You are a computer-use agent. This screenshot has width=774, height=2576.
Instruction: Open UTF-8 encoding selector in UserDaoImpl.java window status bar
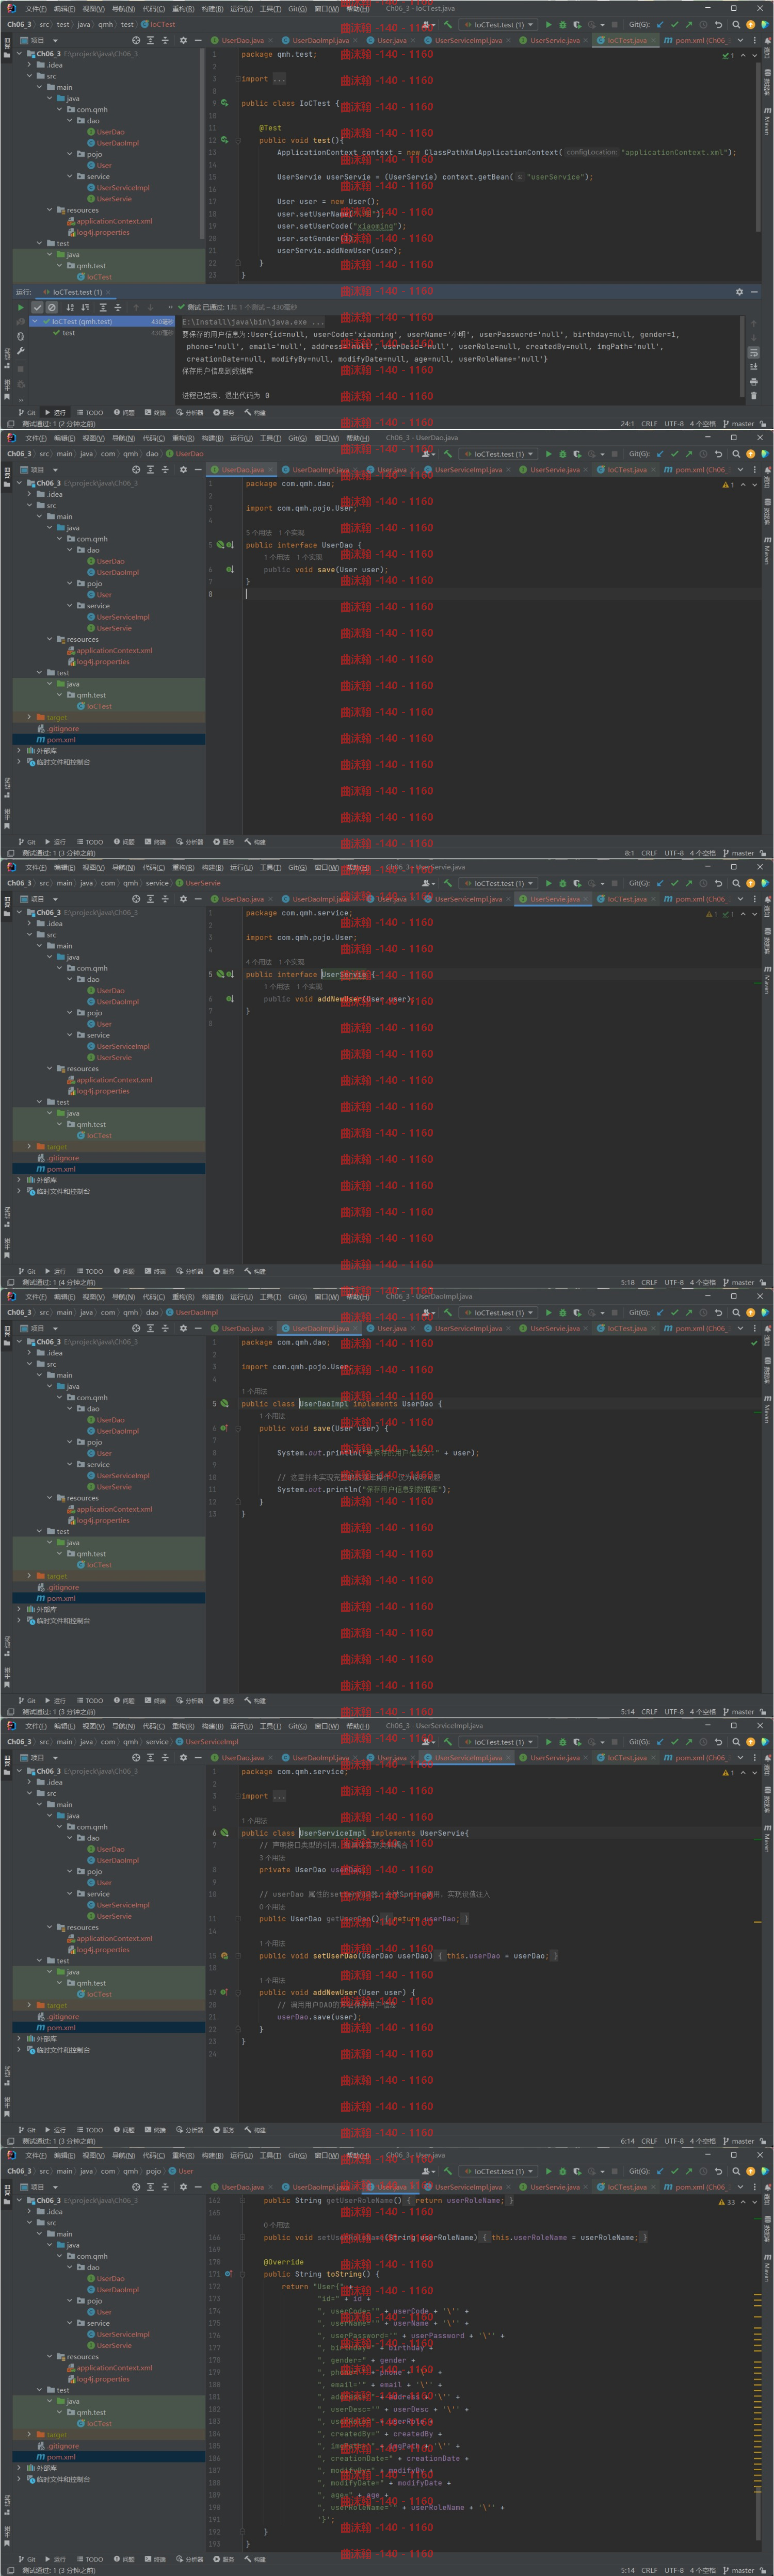[x=674, y=1712]
